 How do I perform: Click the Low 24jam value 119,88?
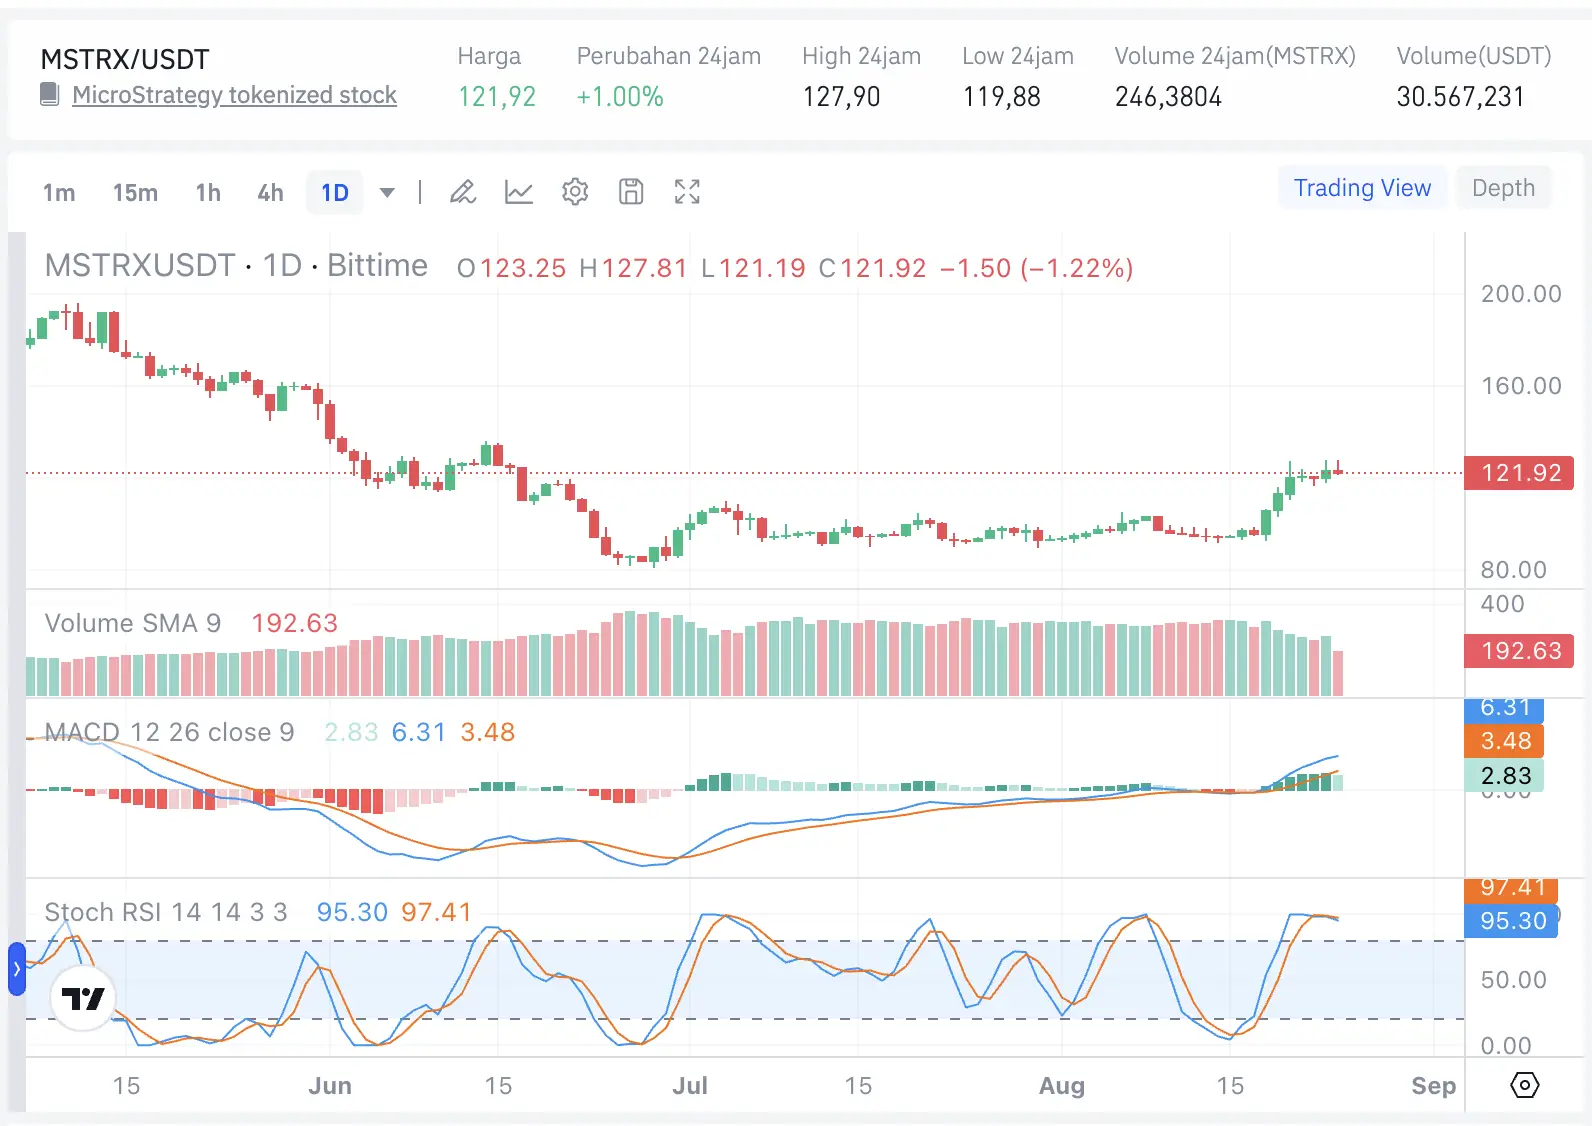click(x=1002, y=97)
